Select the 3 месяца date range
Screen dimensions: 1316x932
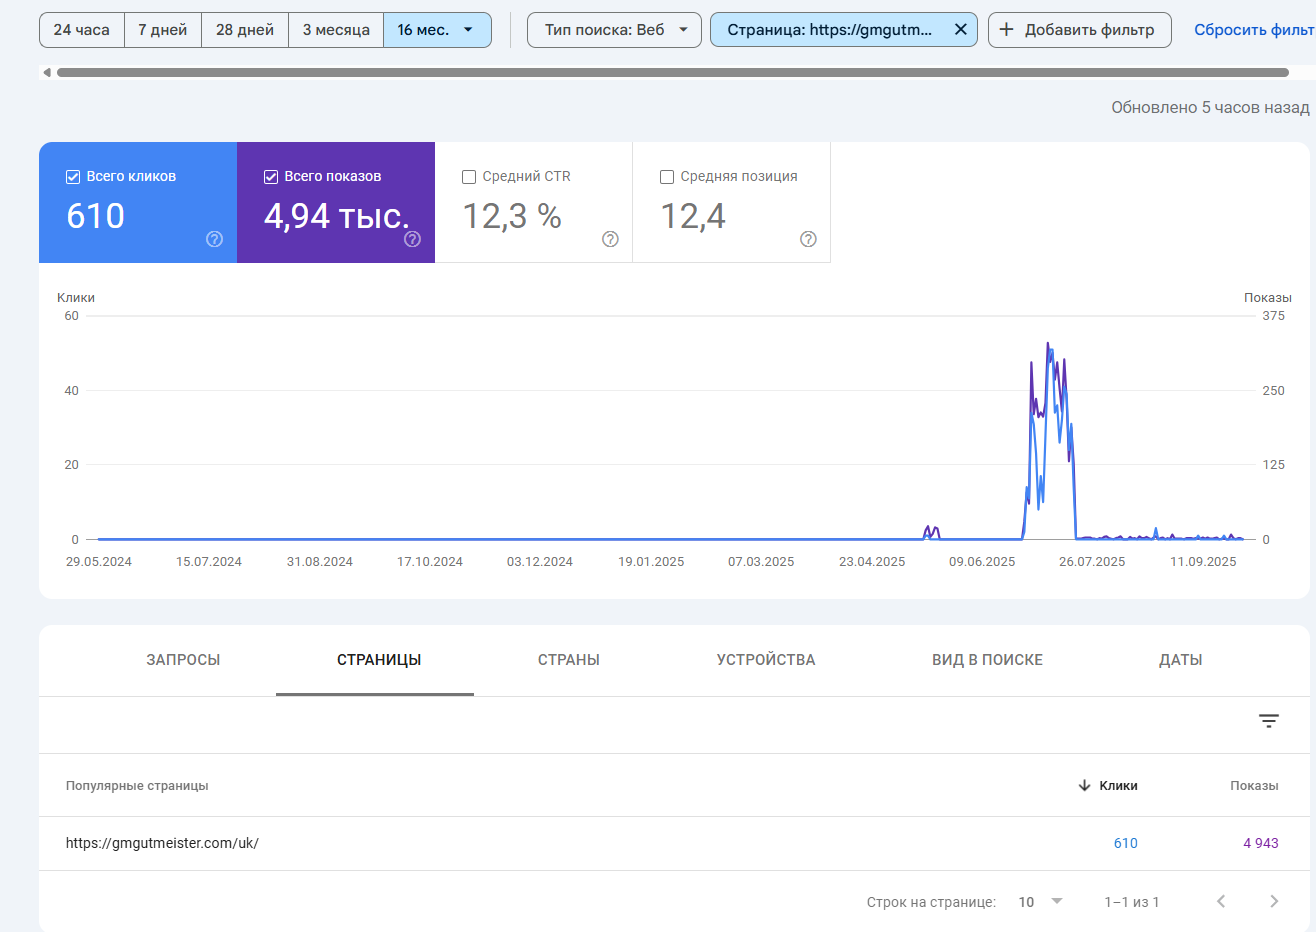tap(336, 30)
